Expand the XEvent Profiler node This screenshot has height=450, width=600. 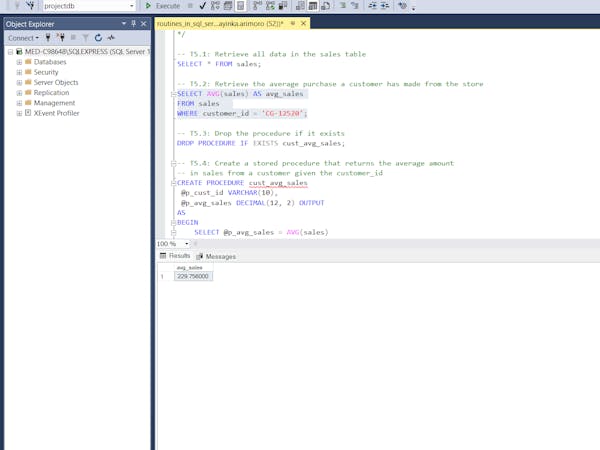point(19,113)
